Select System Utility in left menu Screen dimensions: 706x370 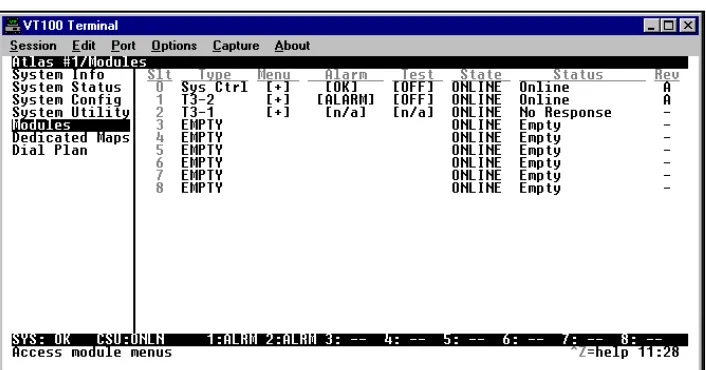(x=71, y=113)
